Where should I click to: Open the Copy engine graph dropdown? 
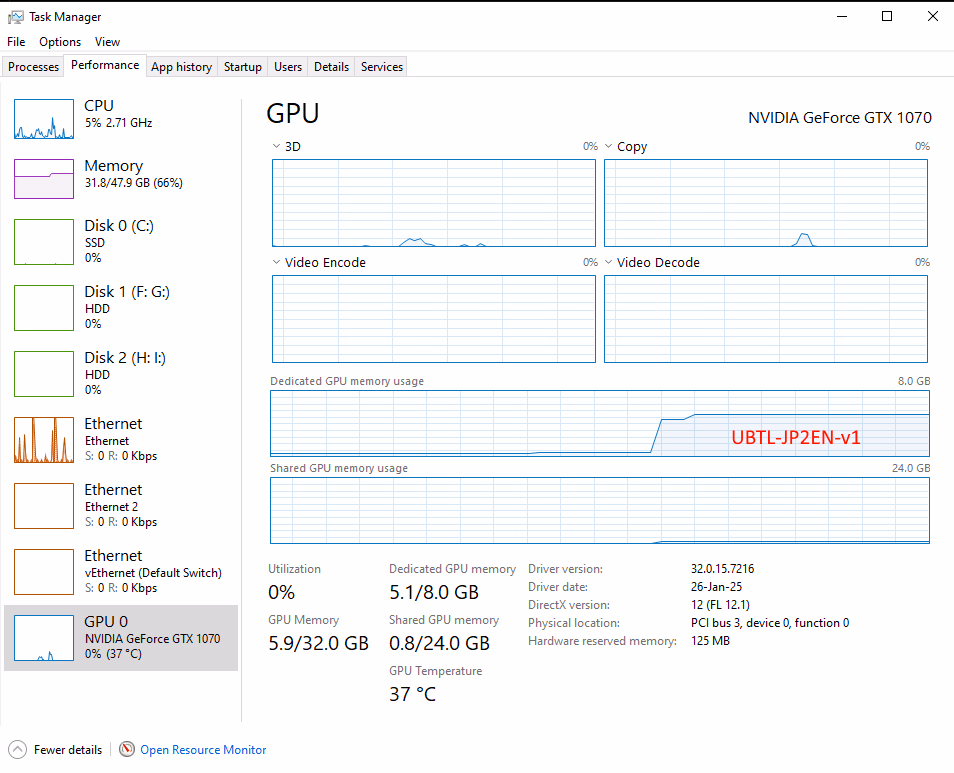pos(609,147)
